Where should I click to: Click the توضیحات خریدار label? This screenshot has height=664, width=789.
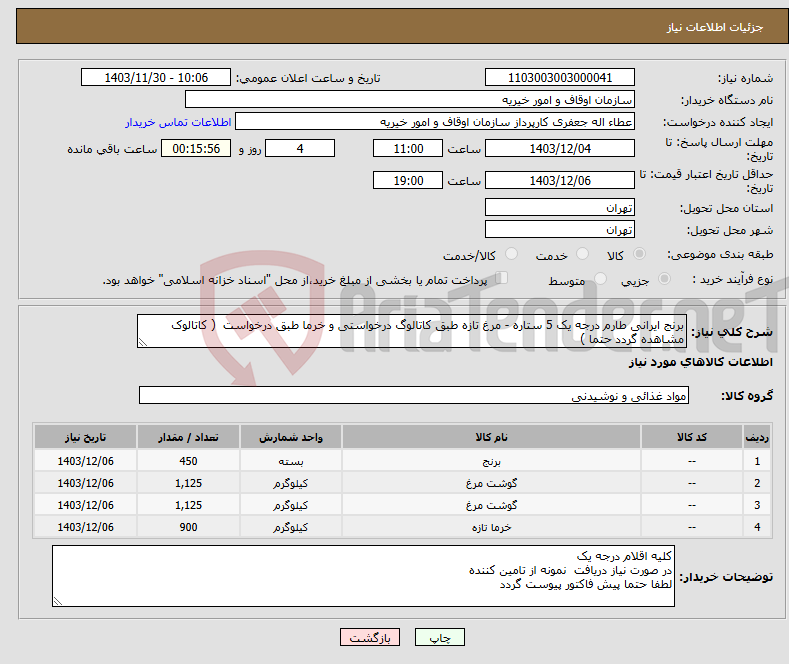[726, 577]
